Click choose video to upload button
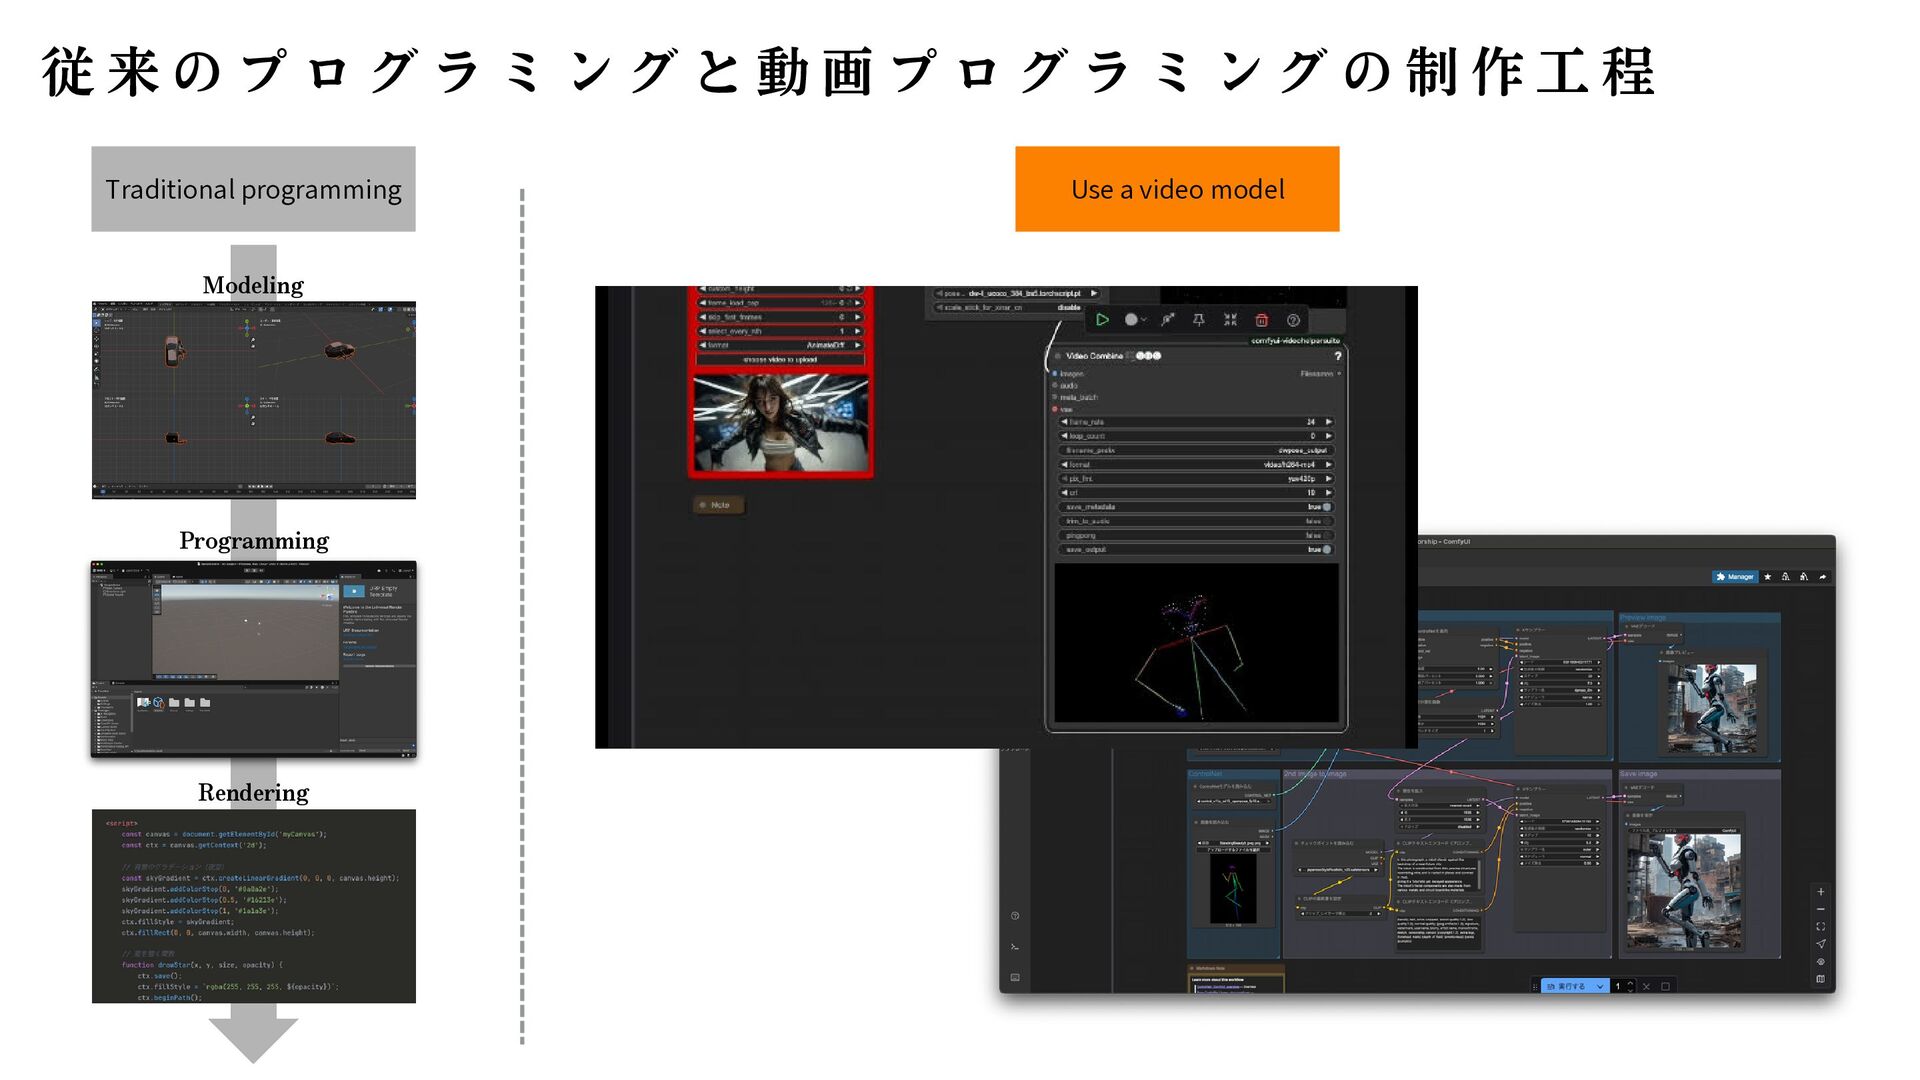The width and height of the screenshot is (1920, 1080). pyautogui.click(x=780, y=359)
